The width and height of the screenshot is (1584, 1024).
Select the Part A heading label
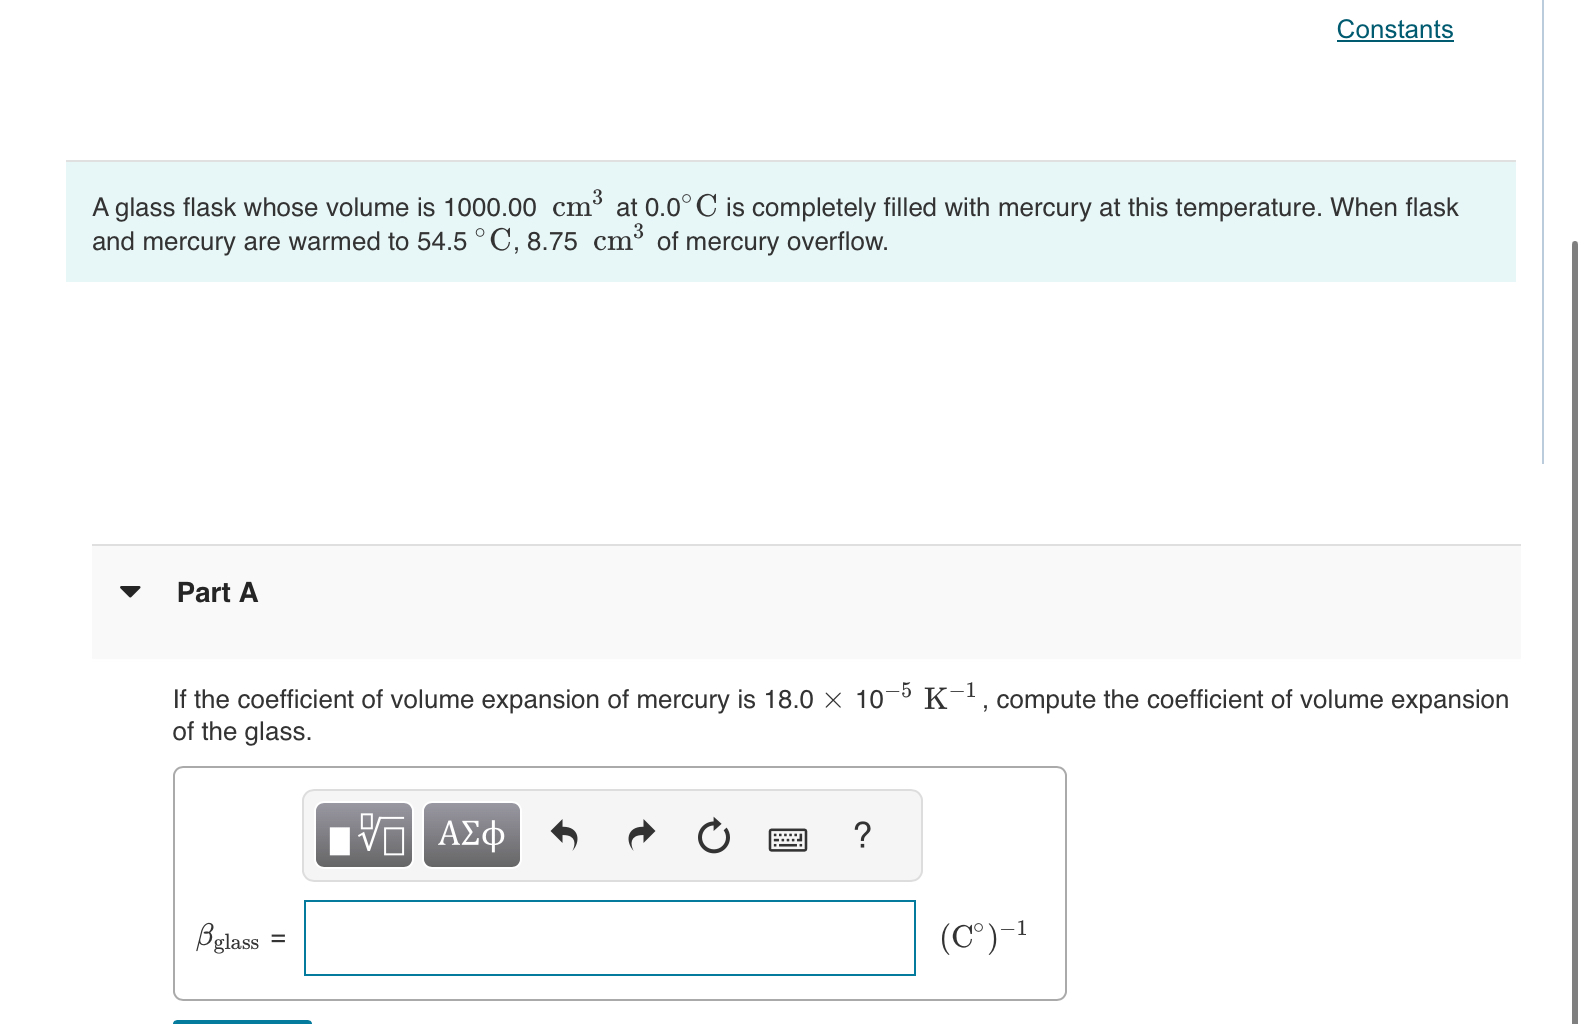tap(217, 592)
